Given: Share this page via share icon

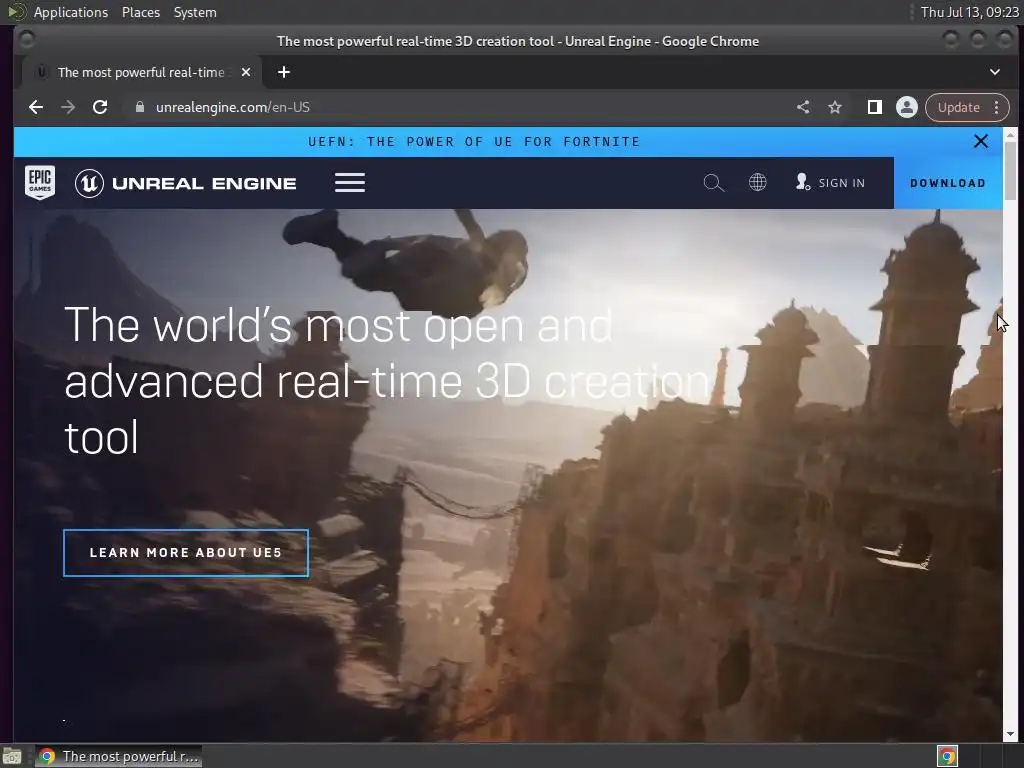Looking at the screenshot, I should 803,107.
